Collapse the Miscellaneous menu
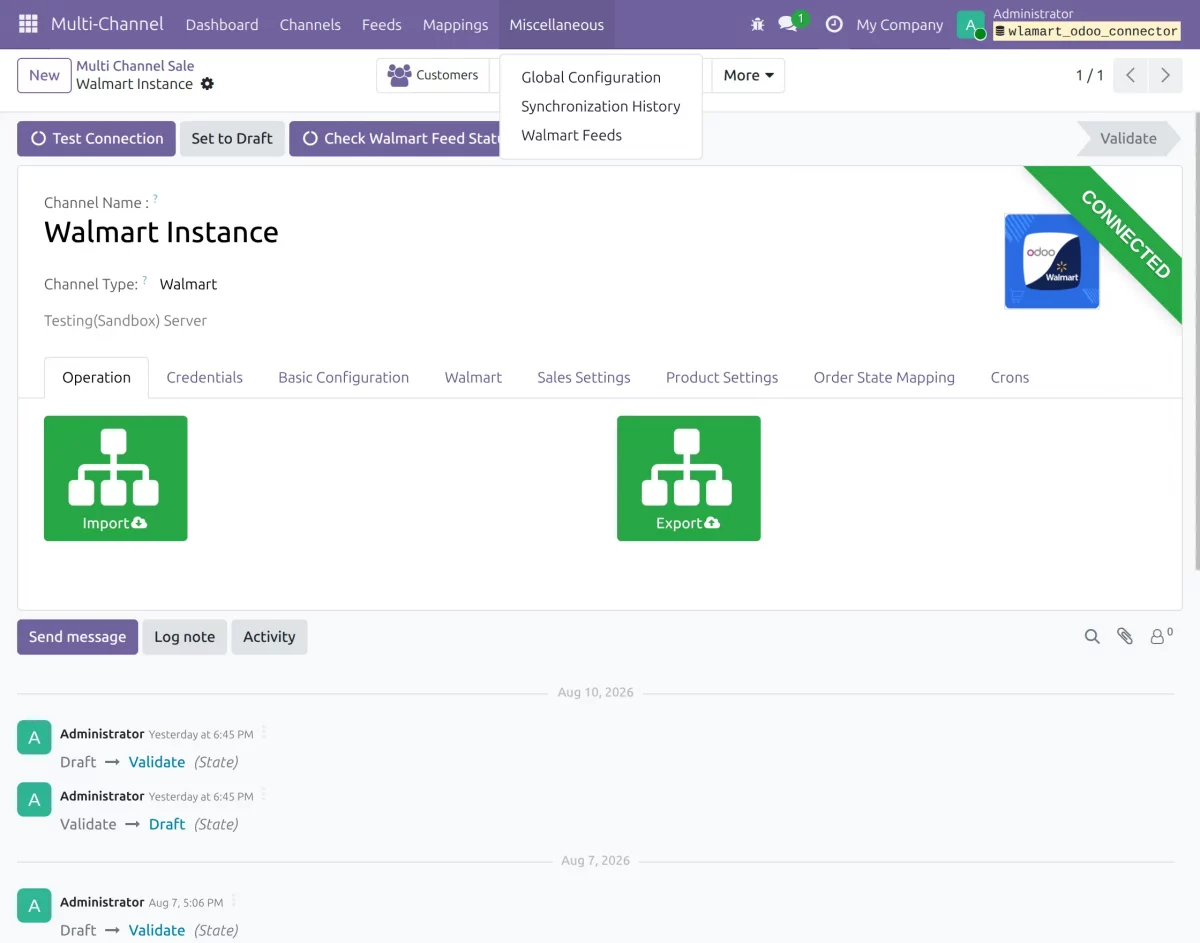Viewport: 1200px width, 943px height. click(557, 24)
